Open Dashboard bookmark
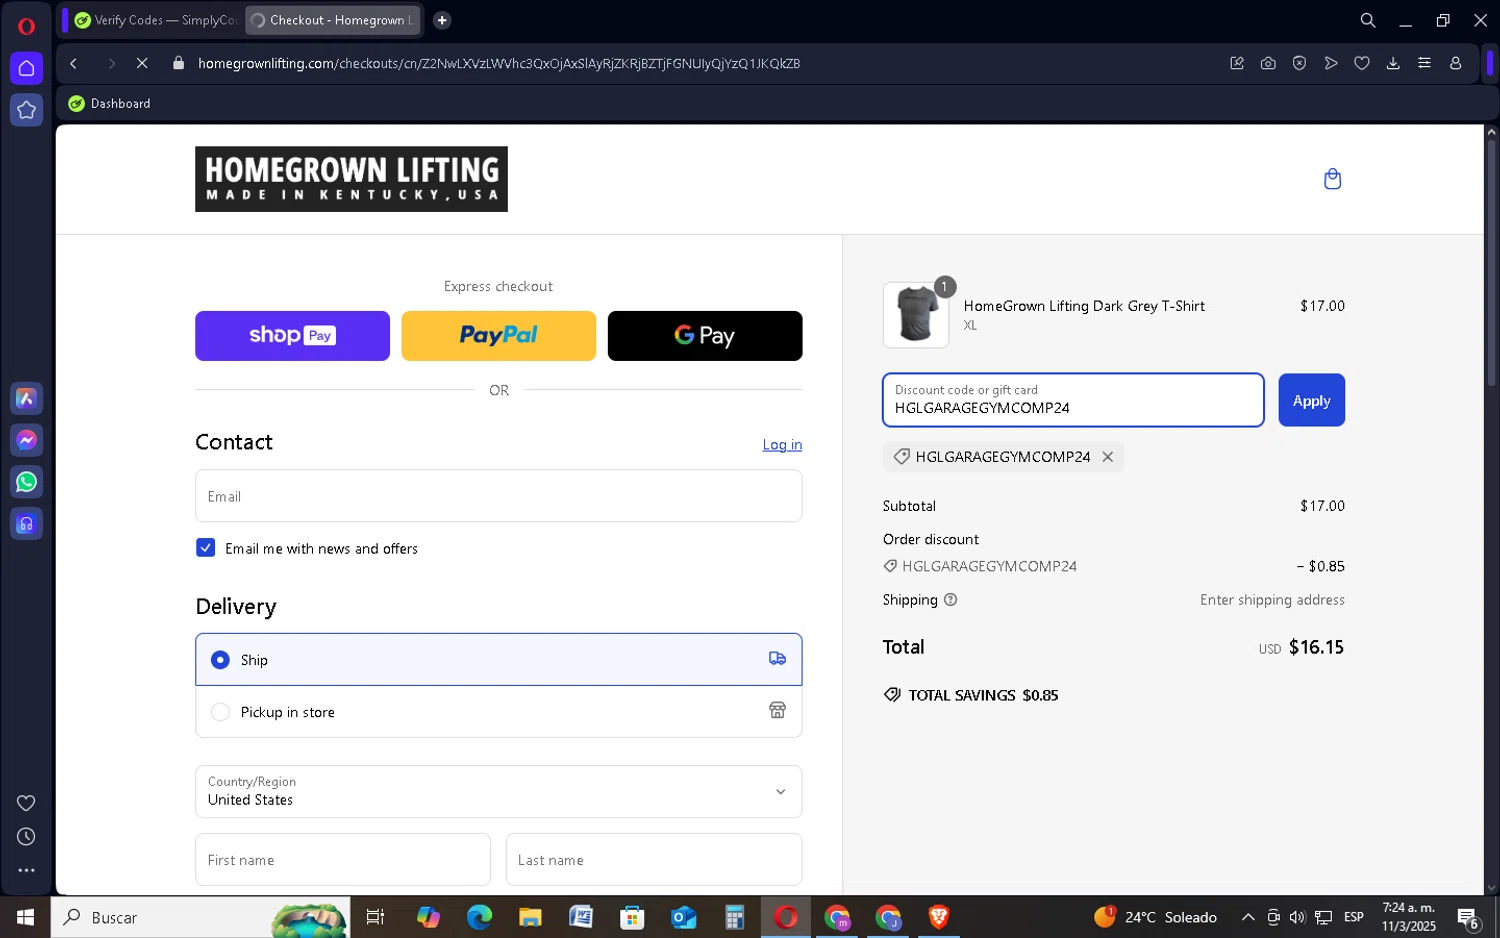The height and width of the screenshot is (938, 1500). coord(110,104)
